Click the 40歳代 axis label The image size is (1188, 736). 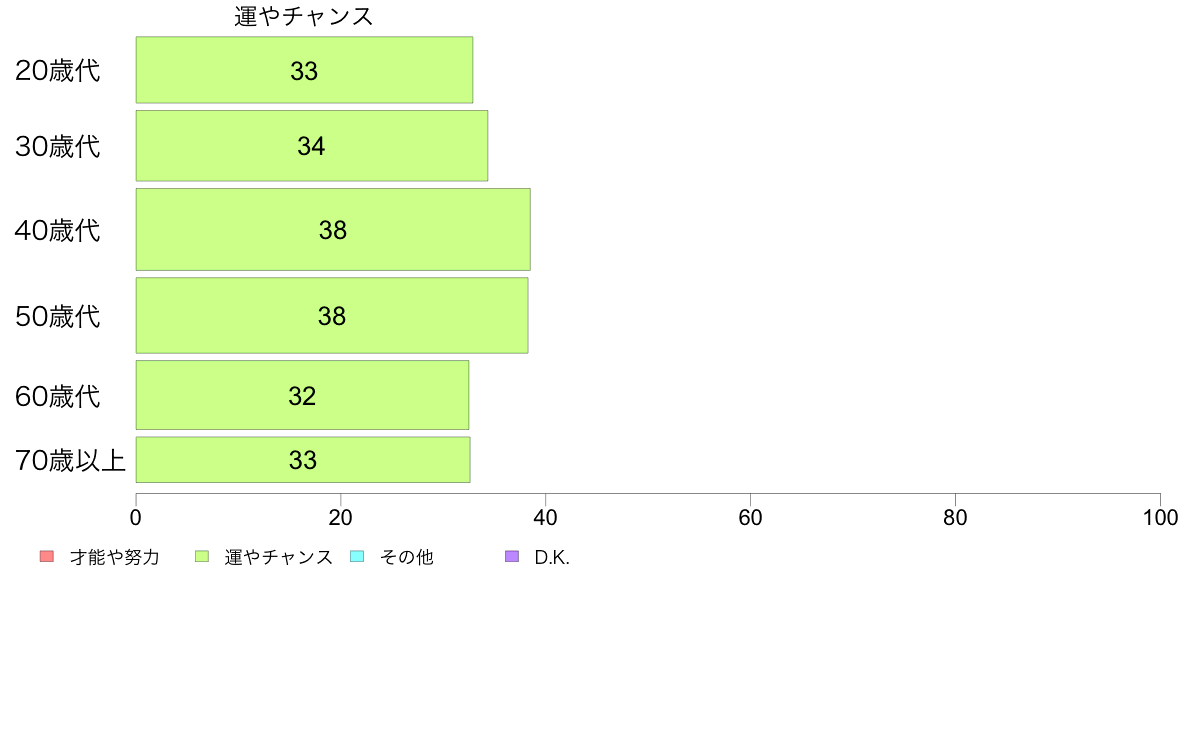tap(58, 230)
